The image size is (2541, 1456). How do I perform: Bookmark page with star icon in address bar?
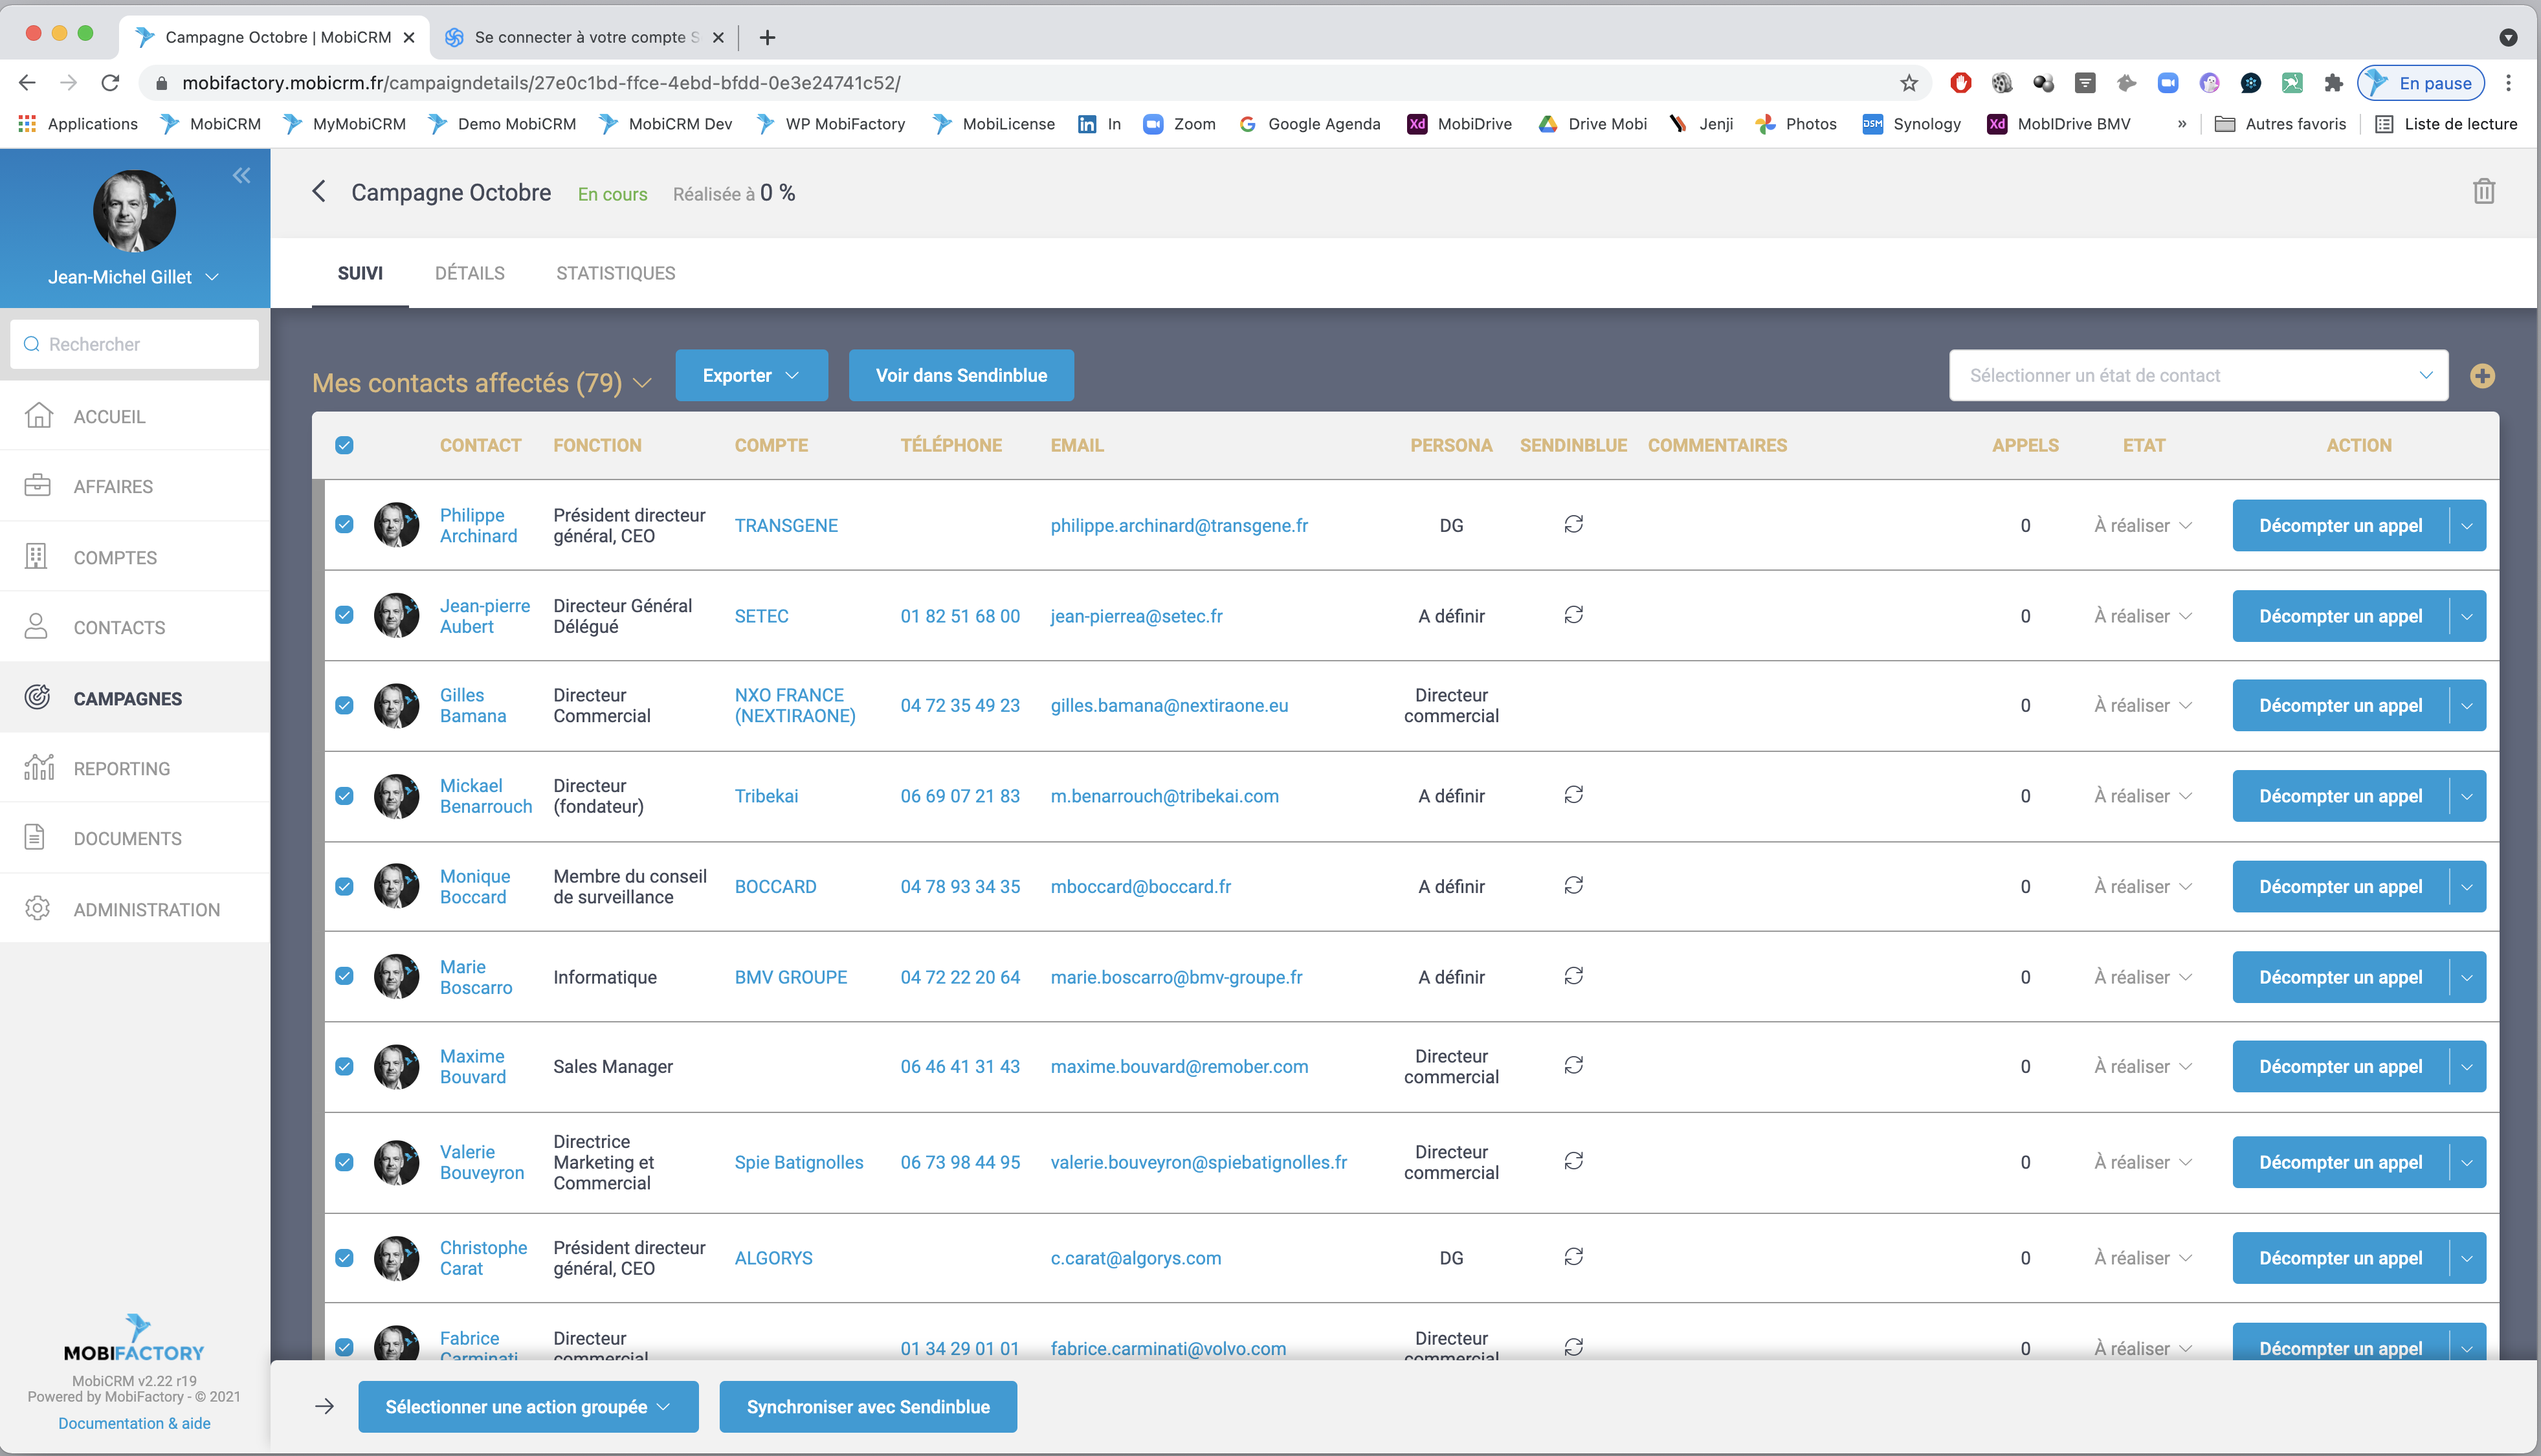click(1908, 83)
